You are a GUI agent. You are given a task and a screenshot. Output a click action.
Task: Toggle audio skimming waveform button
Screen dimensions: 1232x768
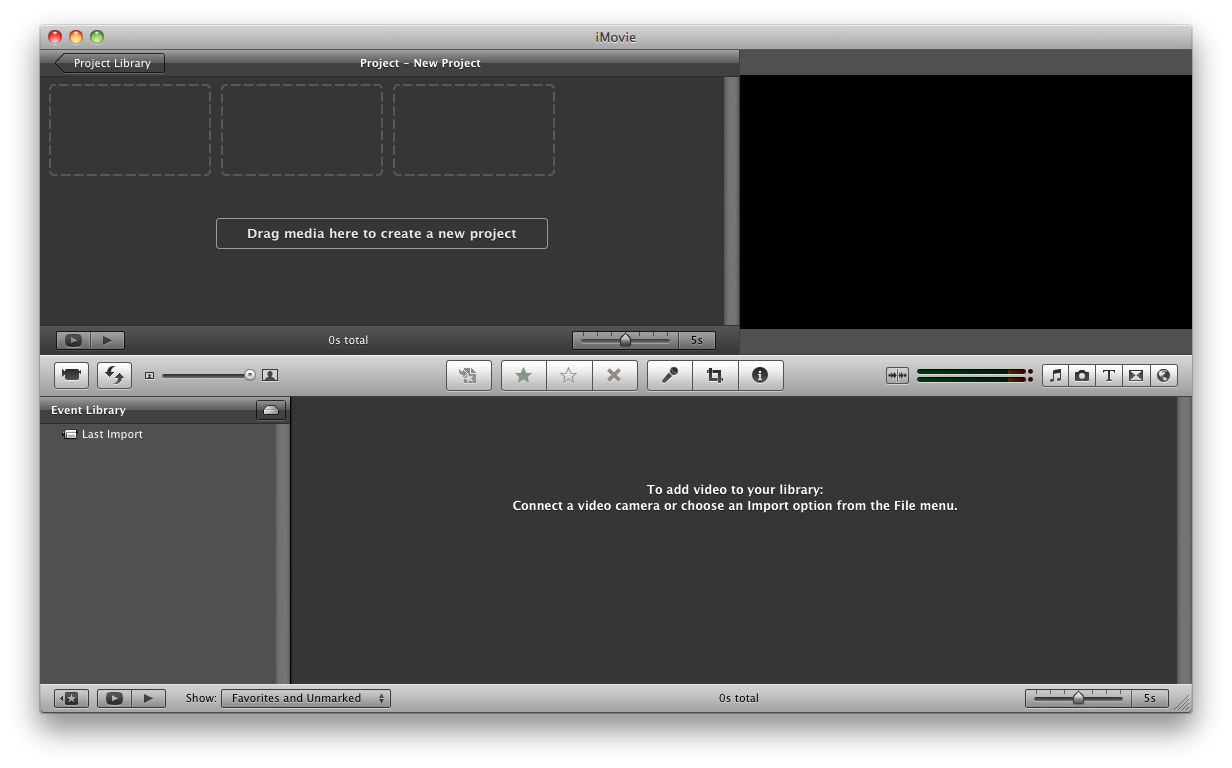[x=897, y=375]
